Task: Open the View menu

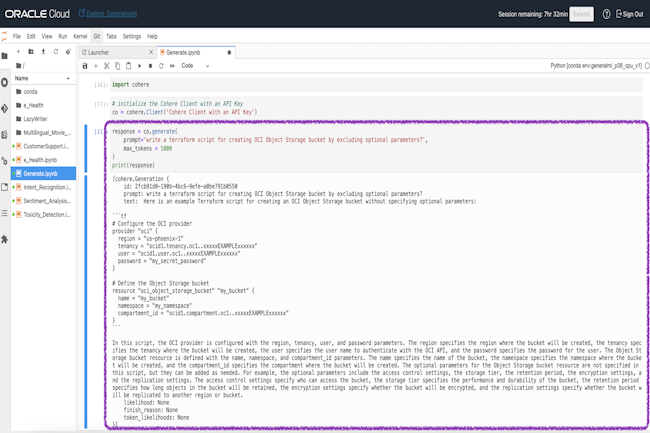Action: (x=47, y=36)
